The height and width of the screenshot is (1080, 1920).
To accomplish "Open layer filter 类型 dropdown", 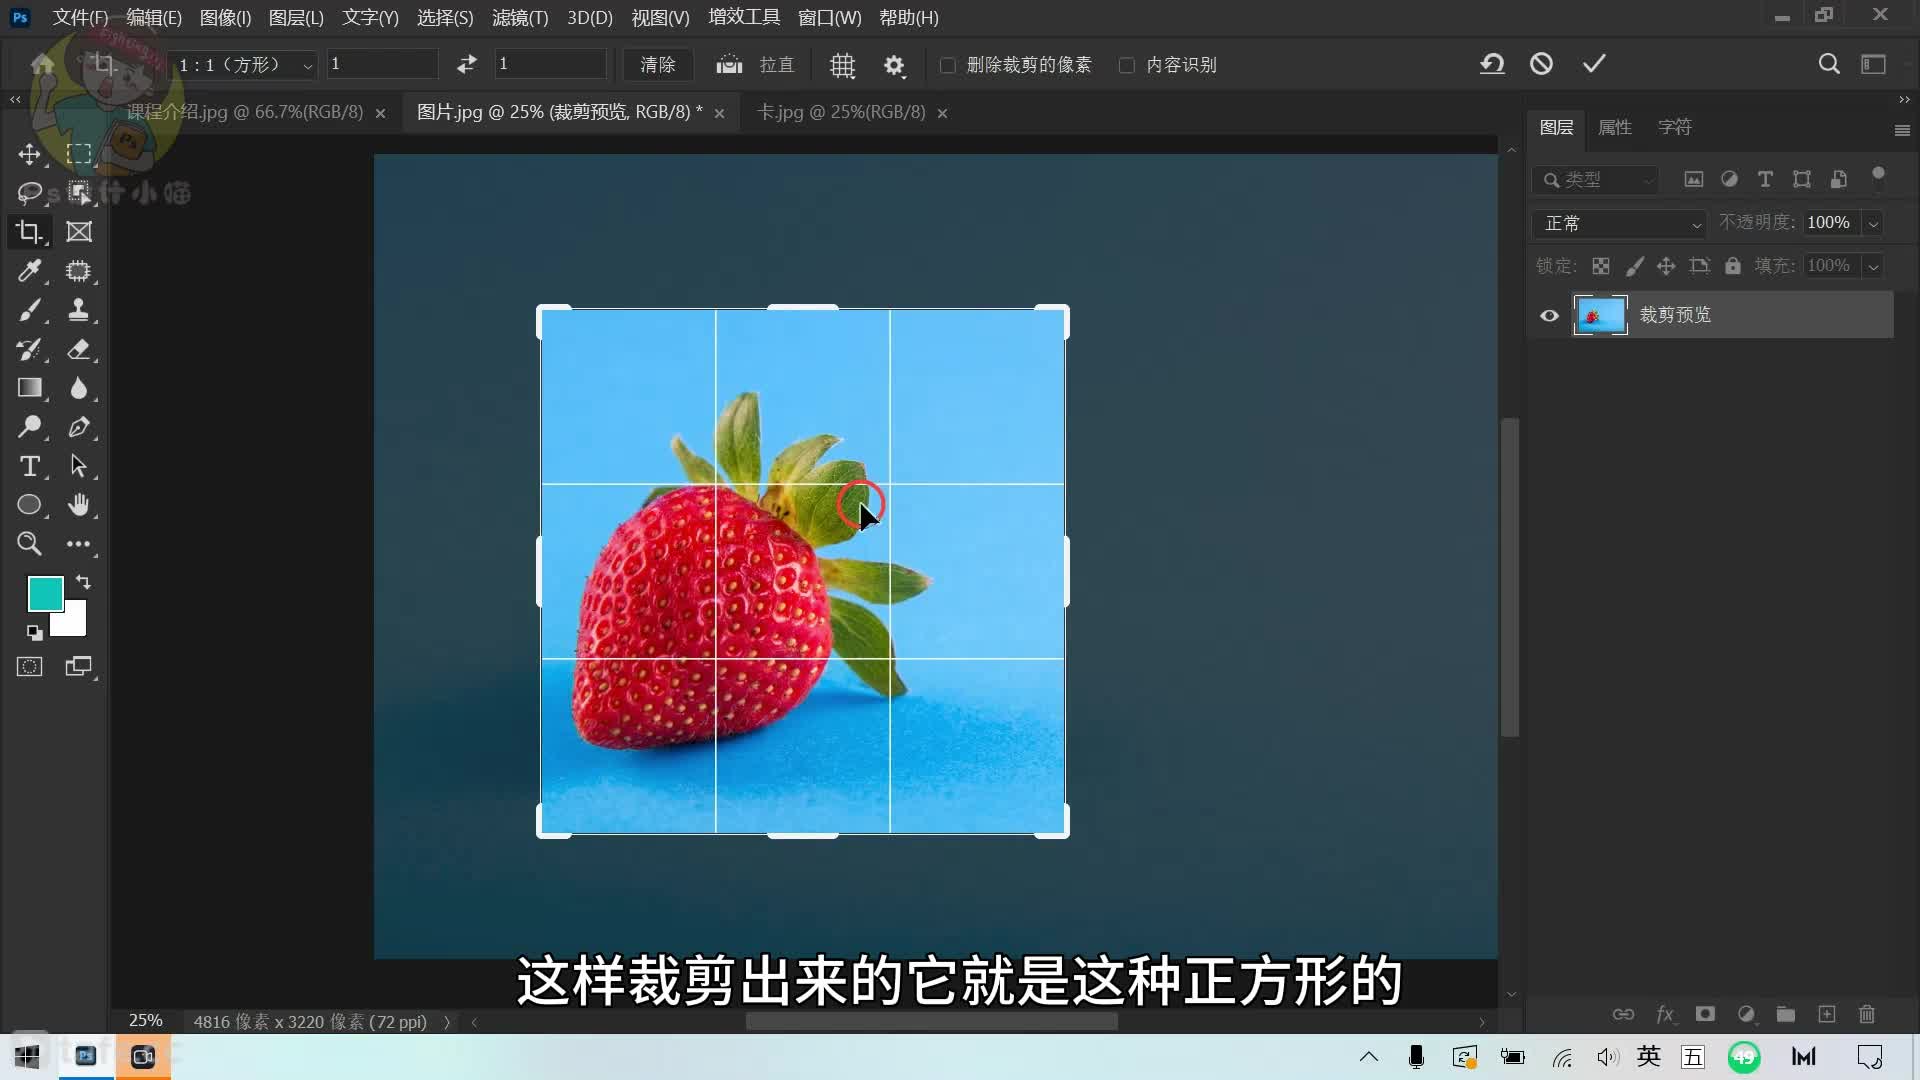I will (1596, 180).
